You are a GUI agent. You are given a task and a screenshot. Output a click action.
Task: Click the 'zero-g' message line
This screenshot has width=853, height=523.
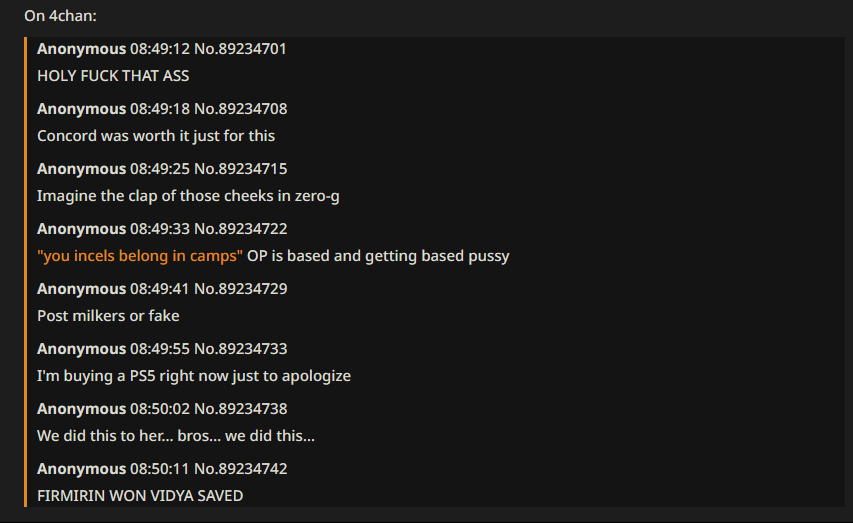click(x=188, y=196)
